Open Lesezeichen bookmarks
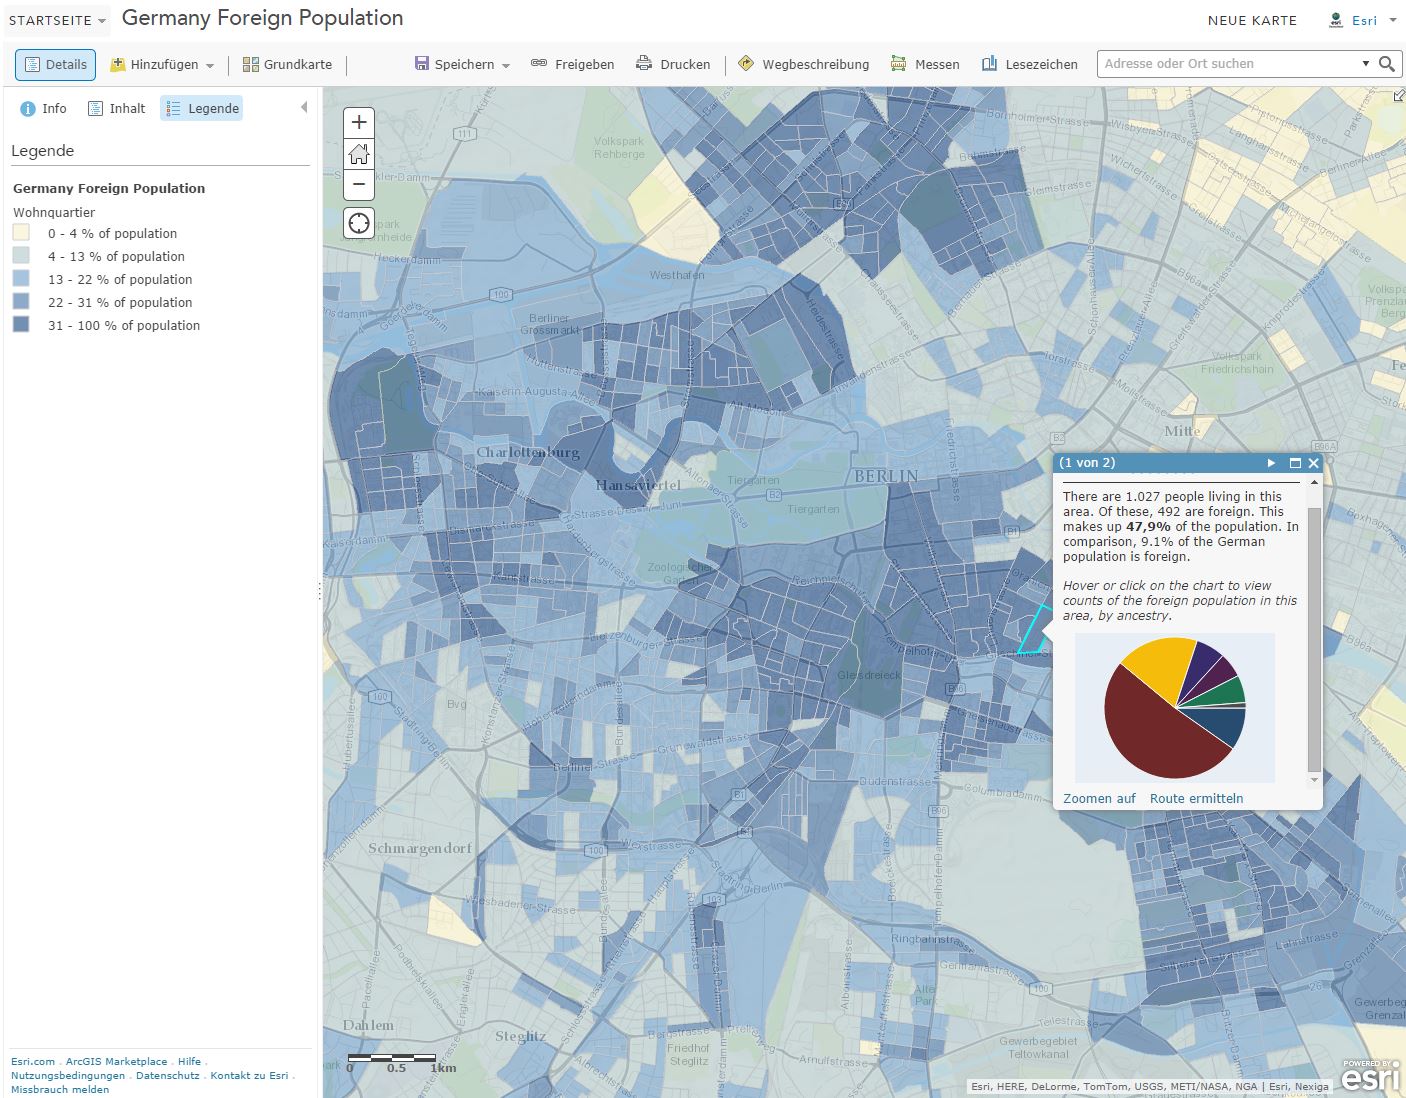1406x1098 pixels. point(1029,64)
